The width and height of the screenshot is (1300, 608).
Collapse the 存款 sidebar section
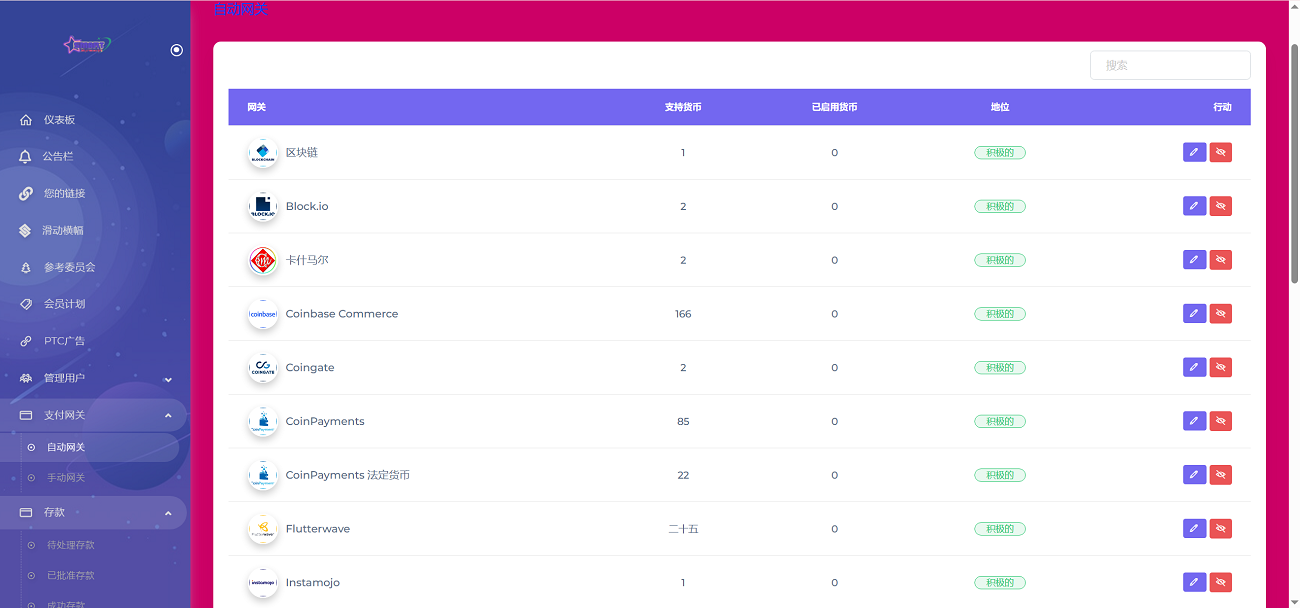(168, 513)
